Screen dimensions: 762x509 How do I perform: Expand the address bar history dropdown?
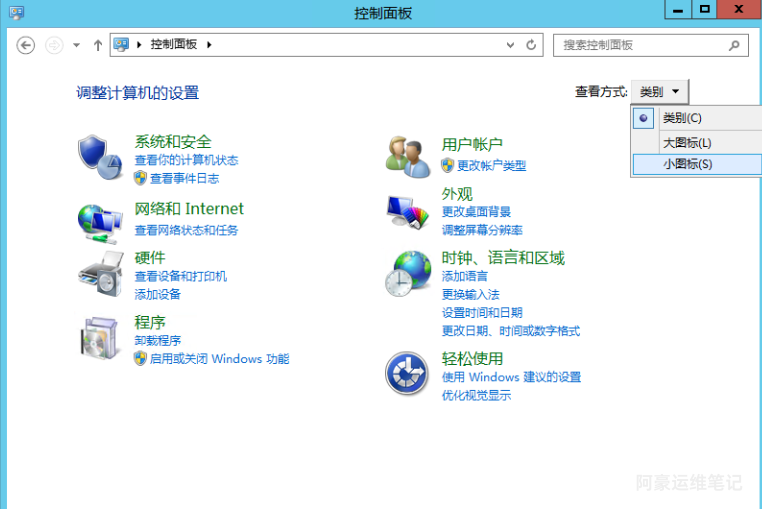pos(510,45)
